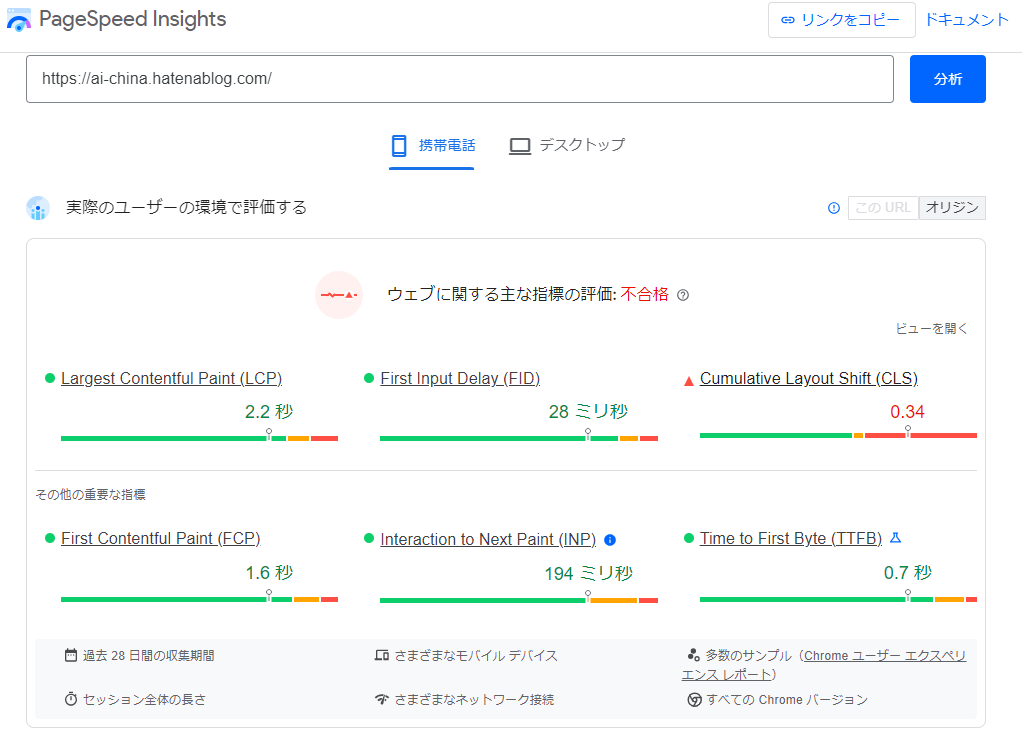Click the 194 ミリ秒 INP value
The height and width of the screenshot is (735, 1022).
589,573
